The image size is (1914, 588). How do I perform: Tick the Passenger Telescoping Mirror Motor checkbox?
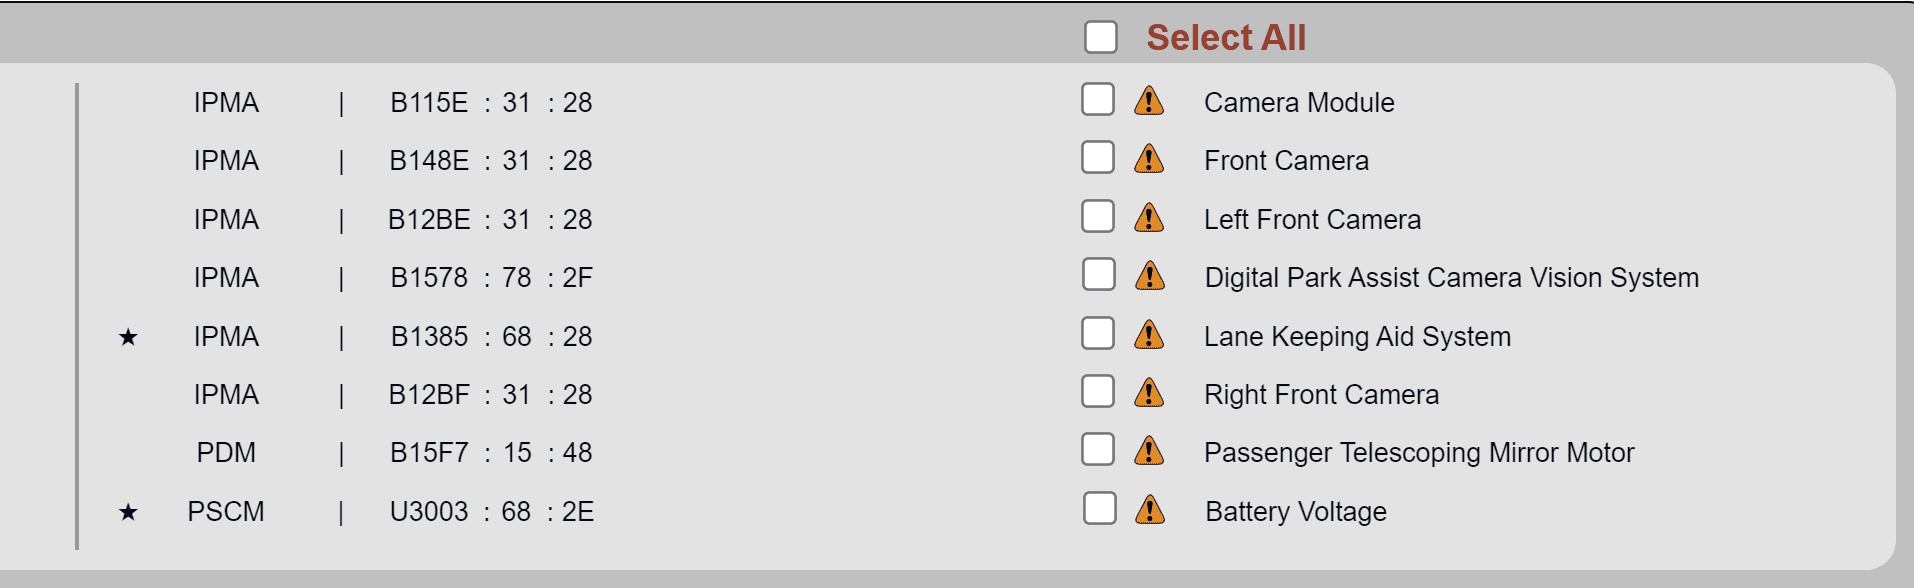pos(1098,450)
